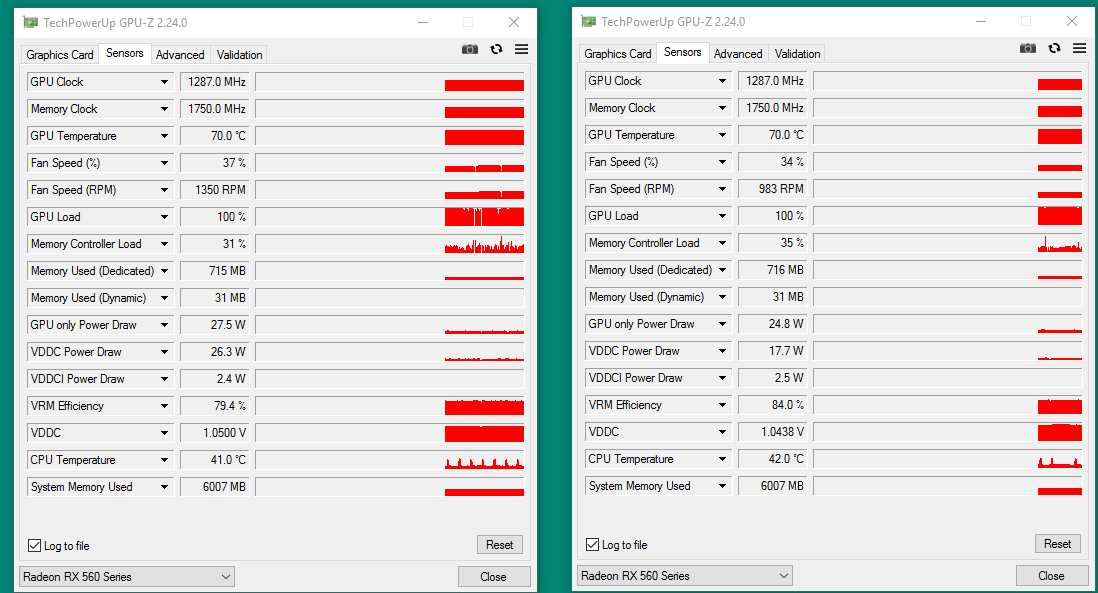Open the hamburger menu in left GPU-Z window

pos(521,50)
